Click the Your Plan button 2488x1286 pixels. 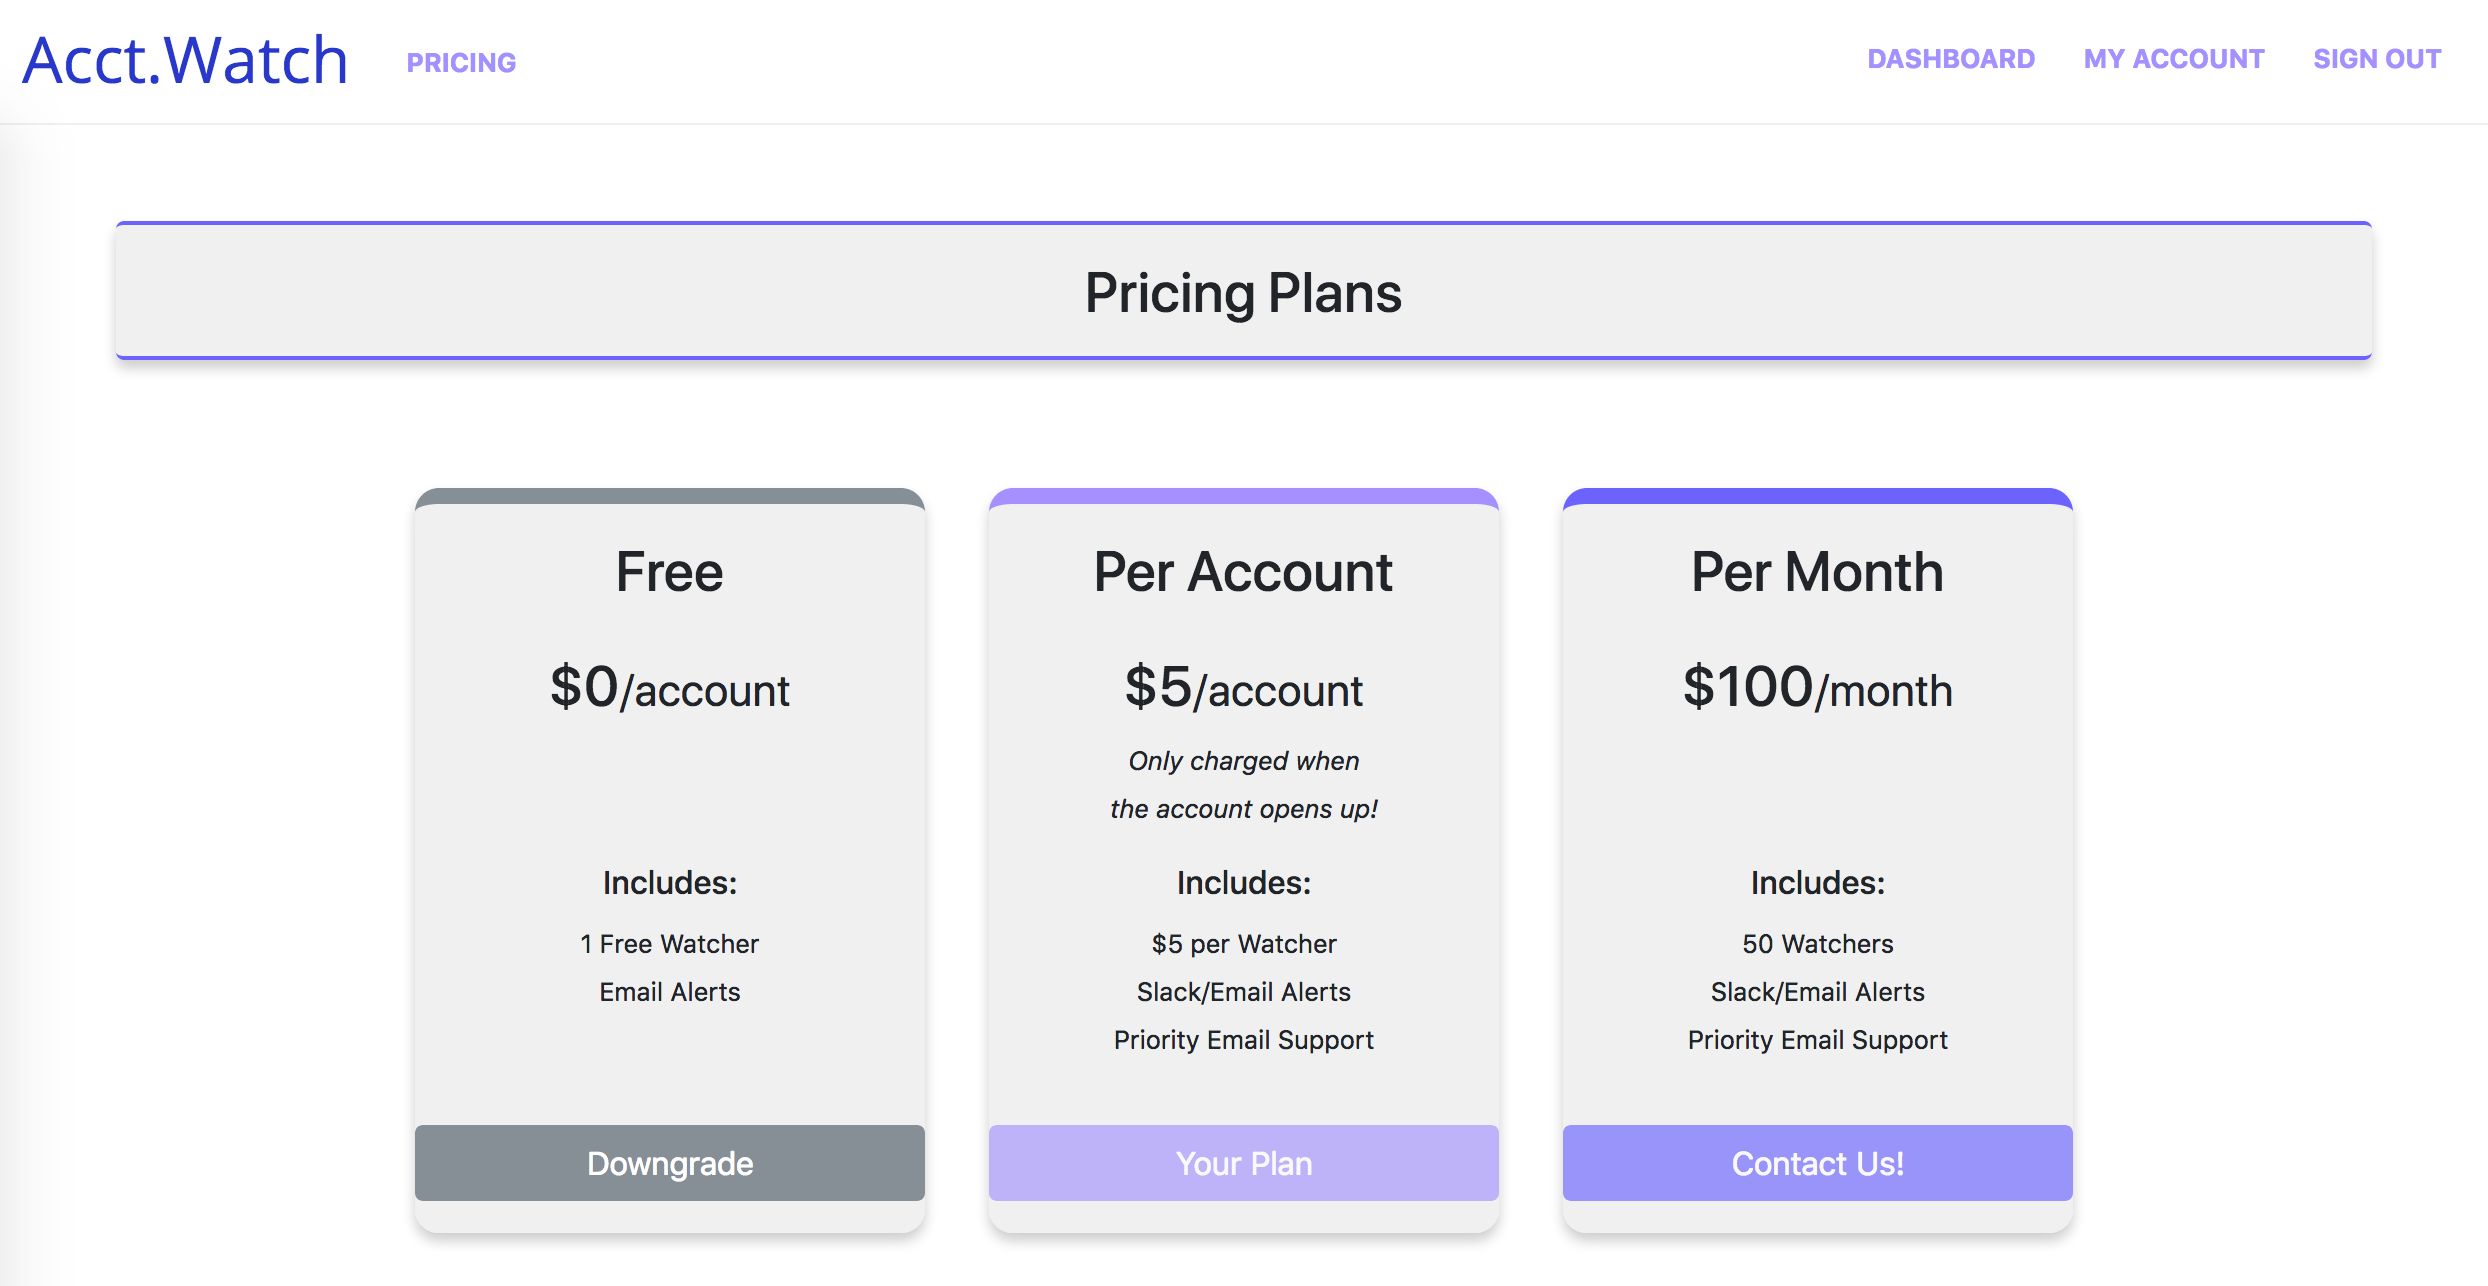[1243, 1163]
